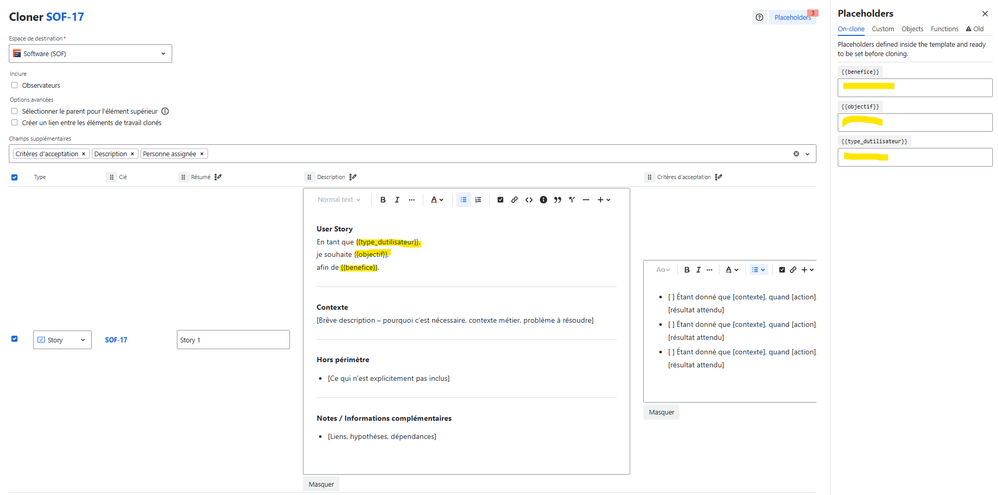The image size is (998, 495).
Task: Insert divider line in Description editor
Action: (x=586, y=200)
